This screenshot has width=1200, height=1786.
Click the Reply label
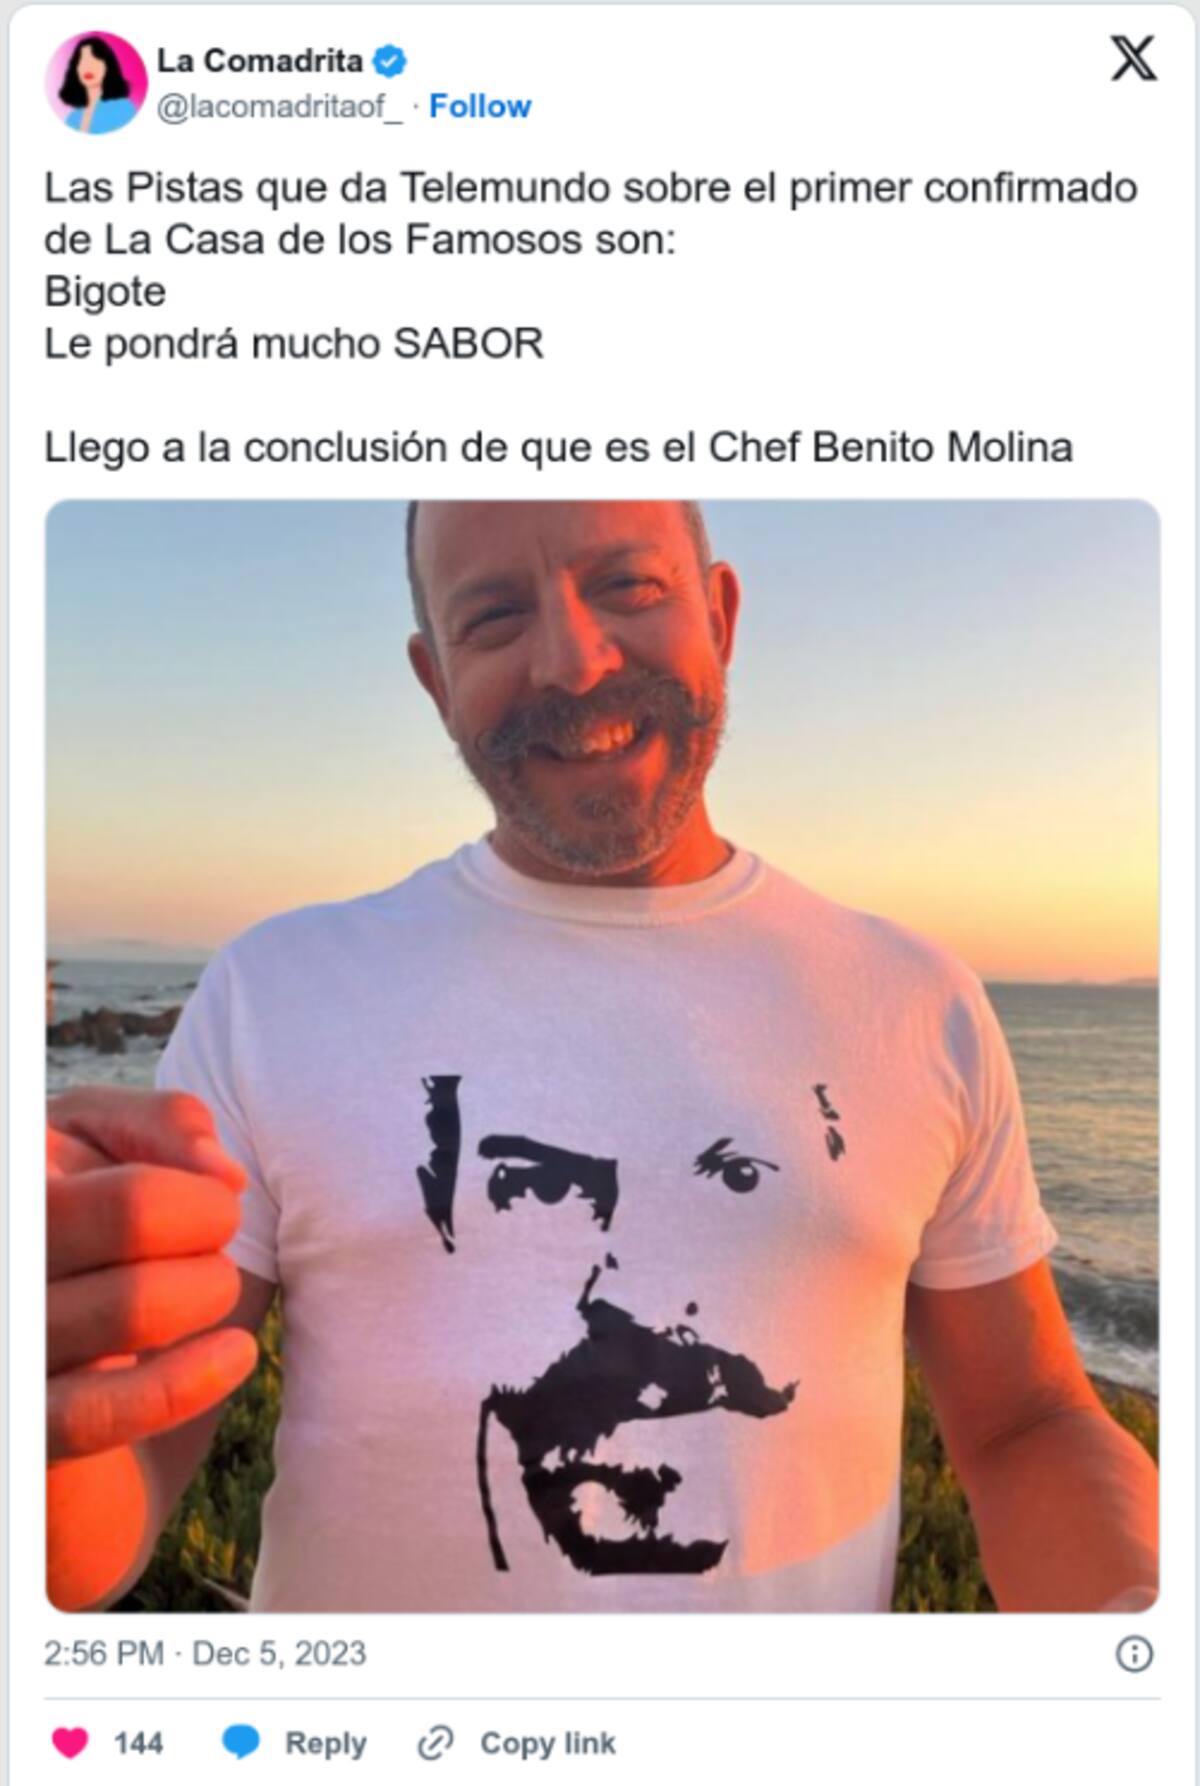326,1744
